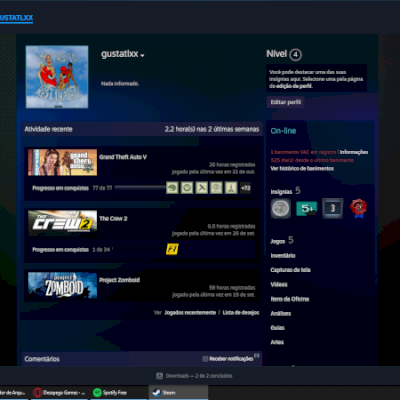Open Vídeos link
400x400 pixels.
coord(279,284)
